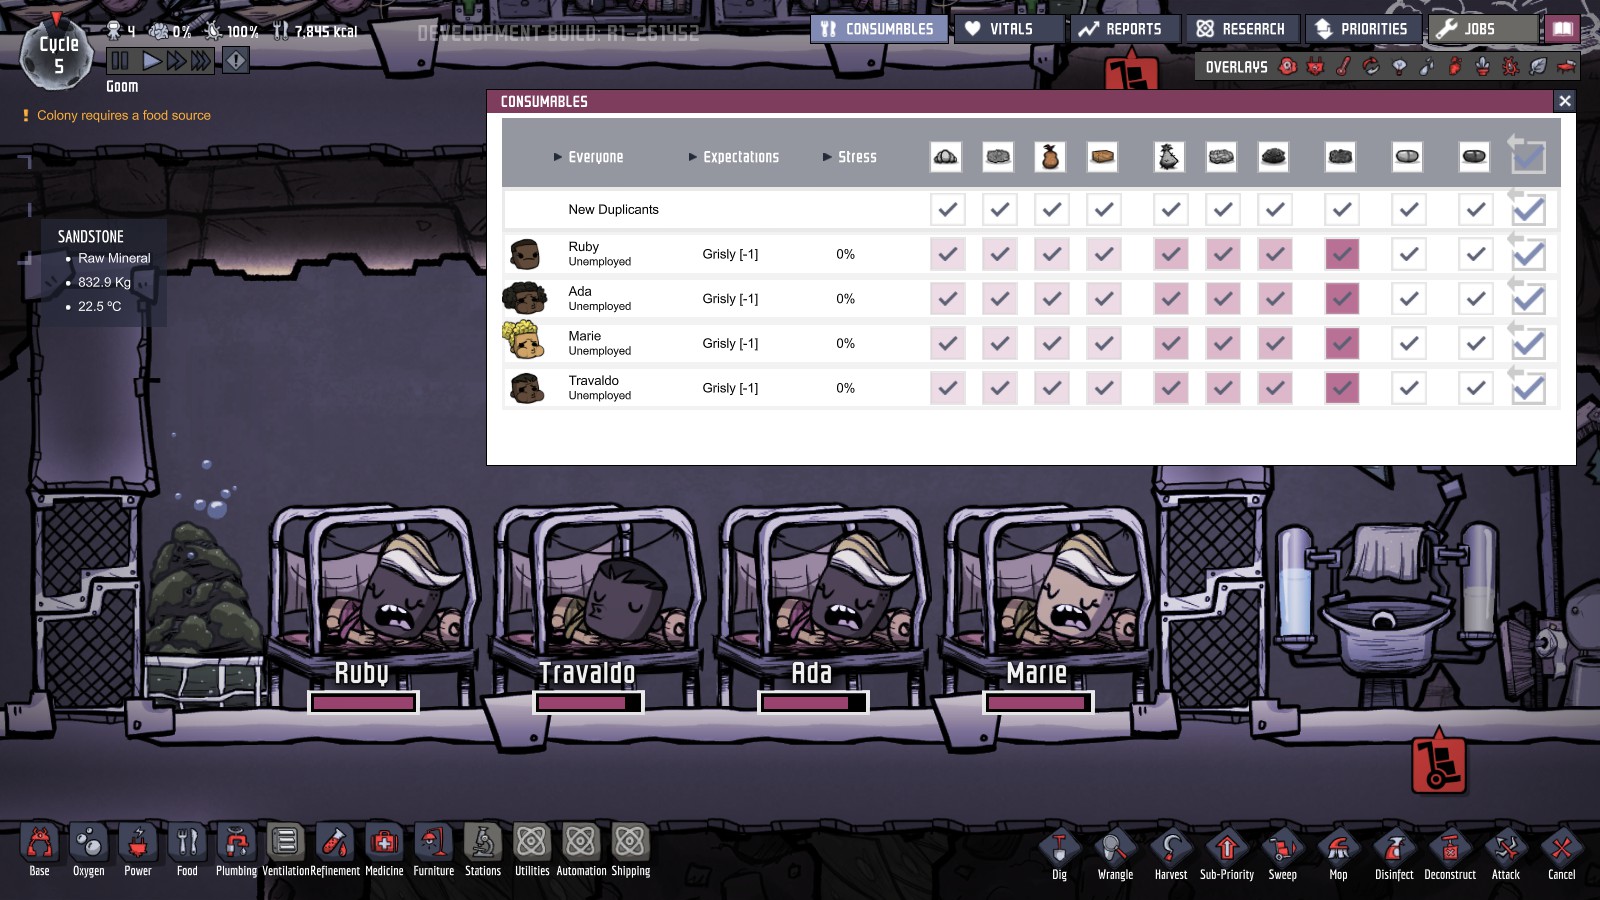
Task: Toggle Travaldo's checkbox under the orange gourd icon
Action: [1051, 388]
